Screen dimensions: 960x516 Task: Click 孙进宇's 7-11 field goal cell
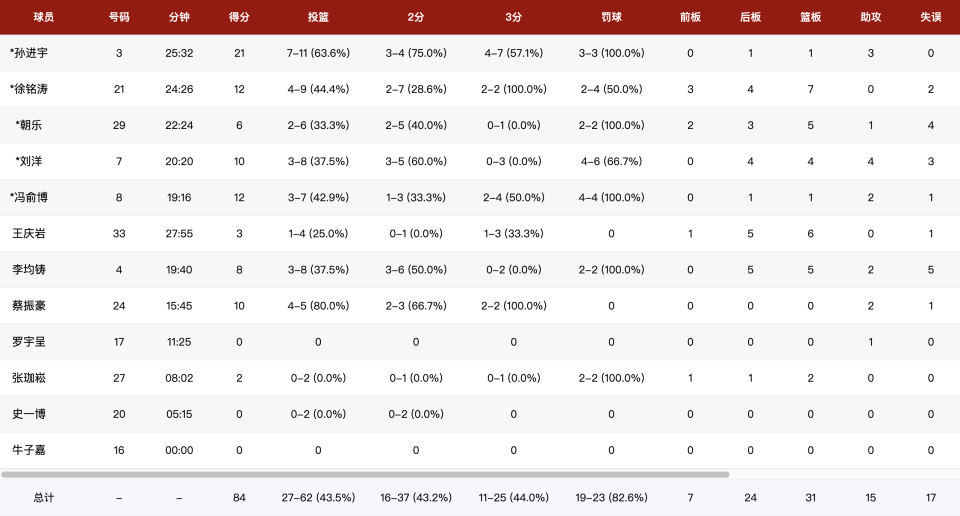click(x=318, y=53)
